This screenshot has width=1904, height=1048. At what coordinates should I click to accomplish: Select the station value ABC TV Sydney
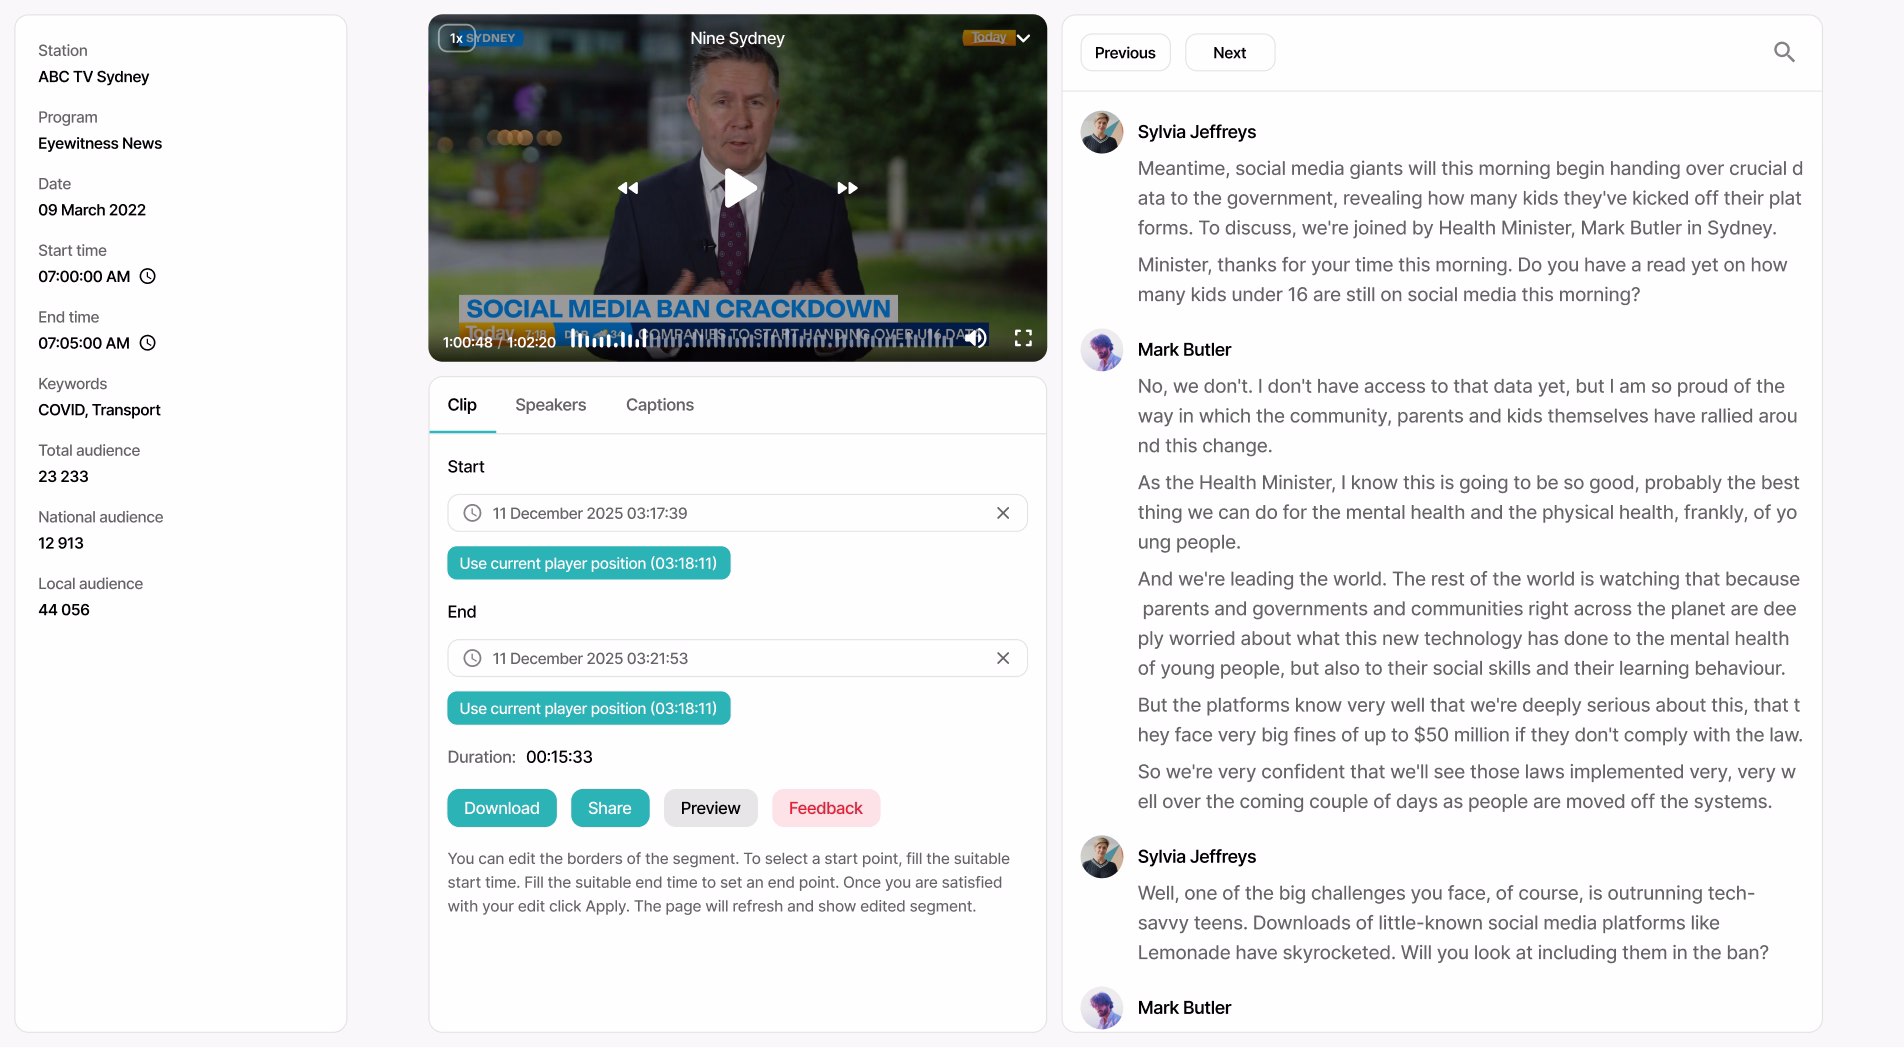[x=94, y=77]
